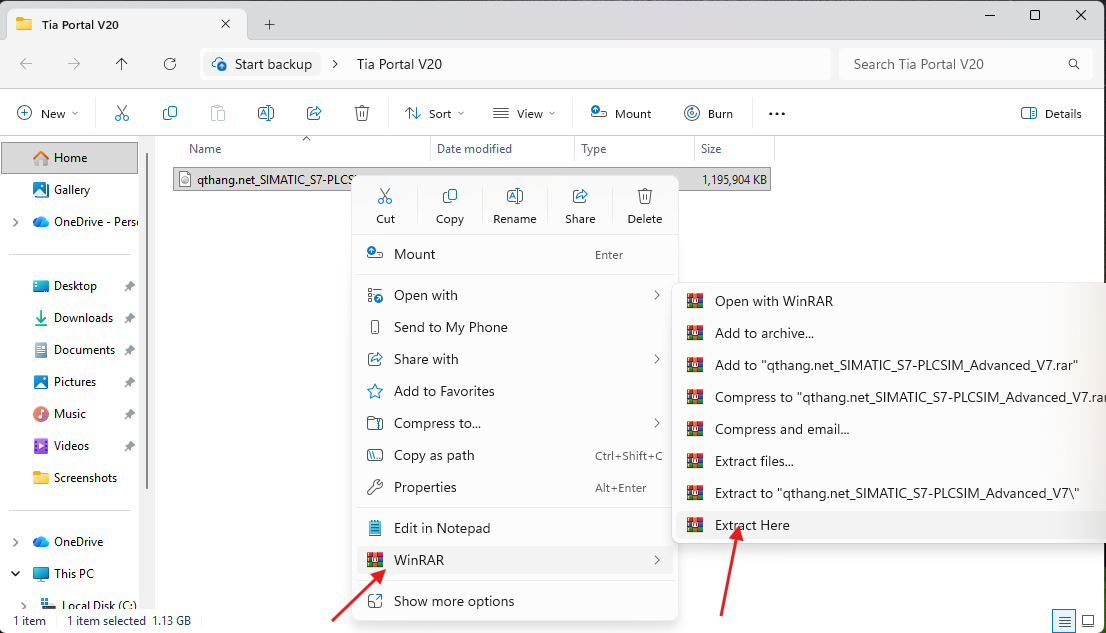The image size is (1106, 633).
Task: Open Downloads folder in sidebar
Action: coord(83,318)
